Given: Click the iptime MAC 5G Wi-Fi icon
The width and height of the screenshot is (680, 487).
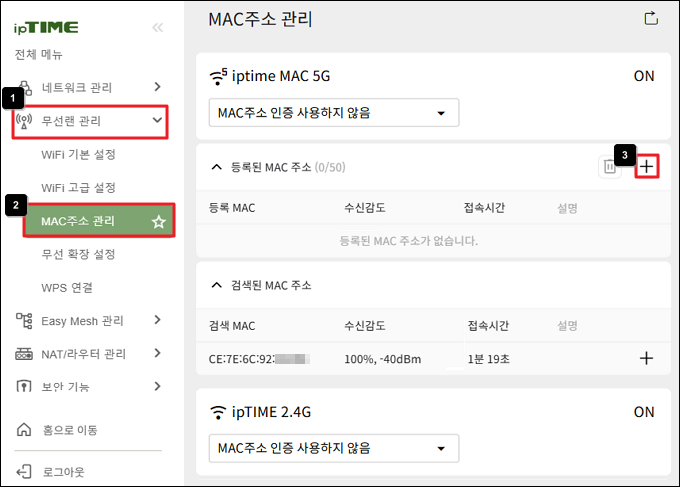Looking at the screenshot, I should point(218,76).
